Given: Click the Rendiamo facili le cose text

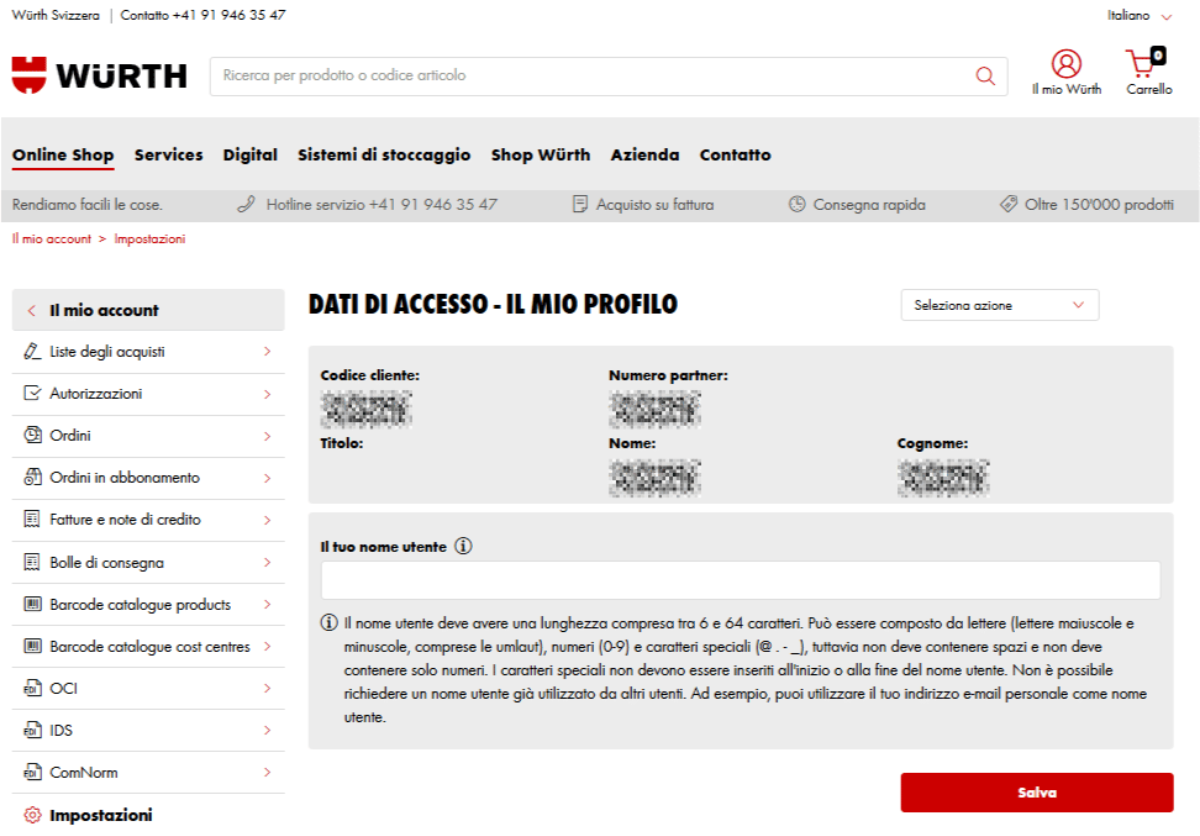Looking at the screenshot, I should pos(87,204).
